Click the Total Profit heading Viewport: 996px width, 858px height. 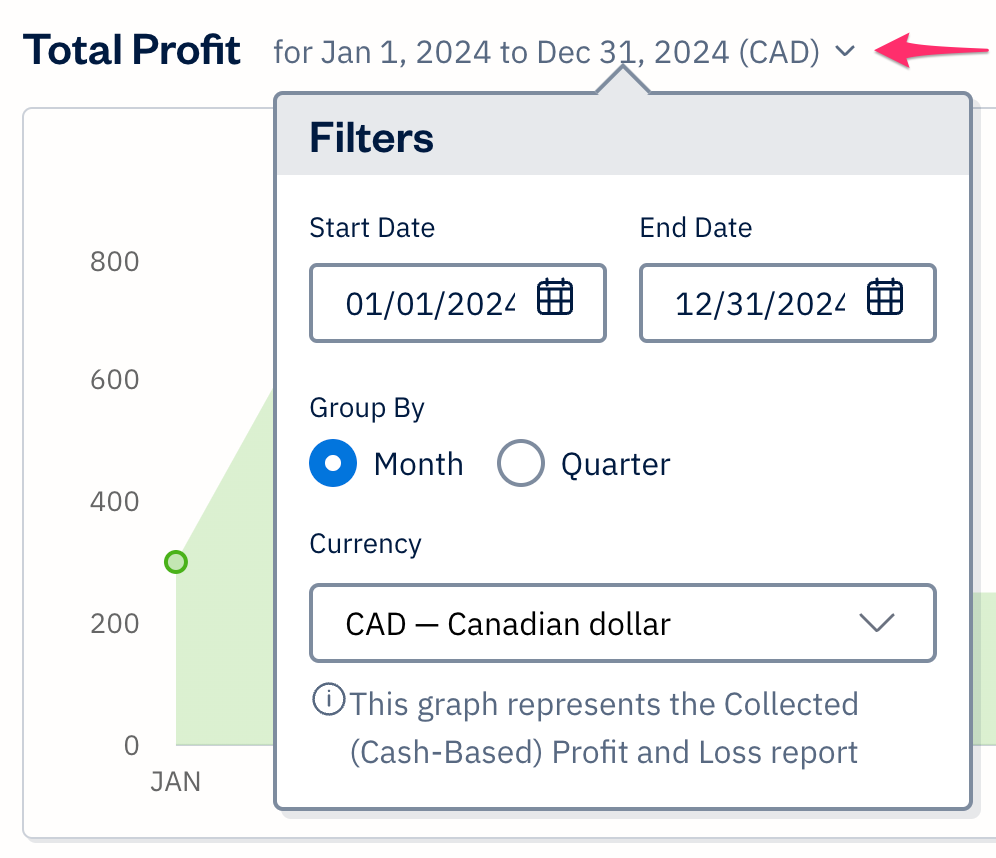tap(132, 49)
